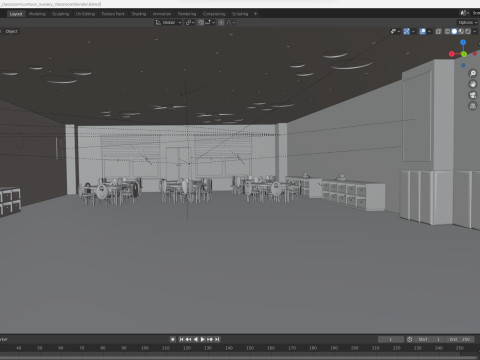
Task: Click the pan view hand icon
Action: pos(473,84)
